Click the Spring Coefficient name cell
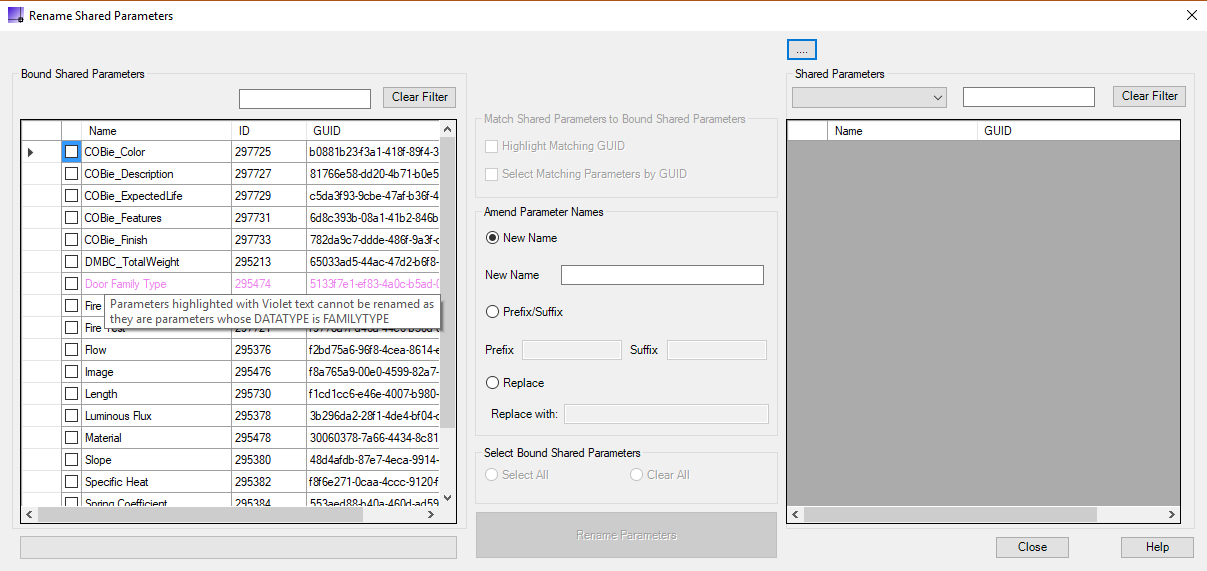1207x571 pixels. coord(157,500)
